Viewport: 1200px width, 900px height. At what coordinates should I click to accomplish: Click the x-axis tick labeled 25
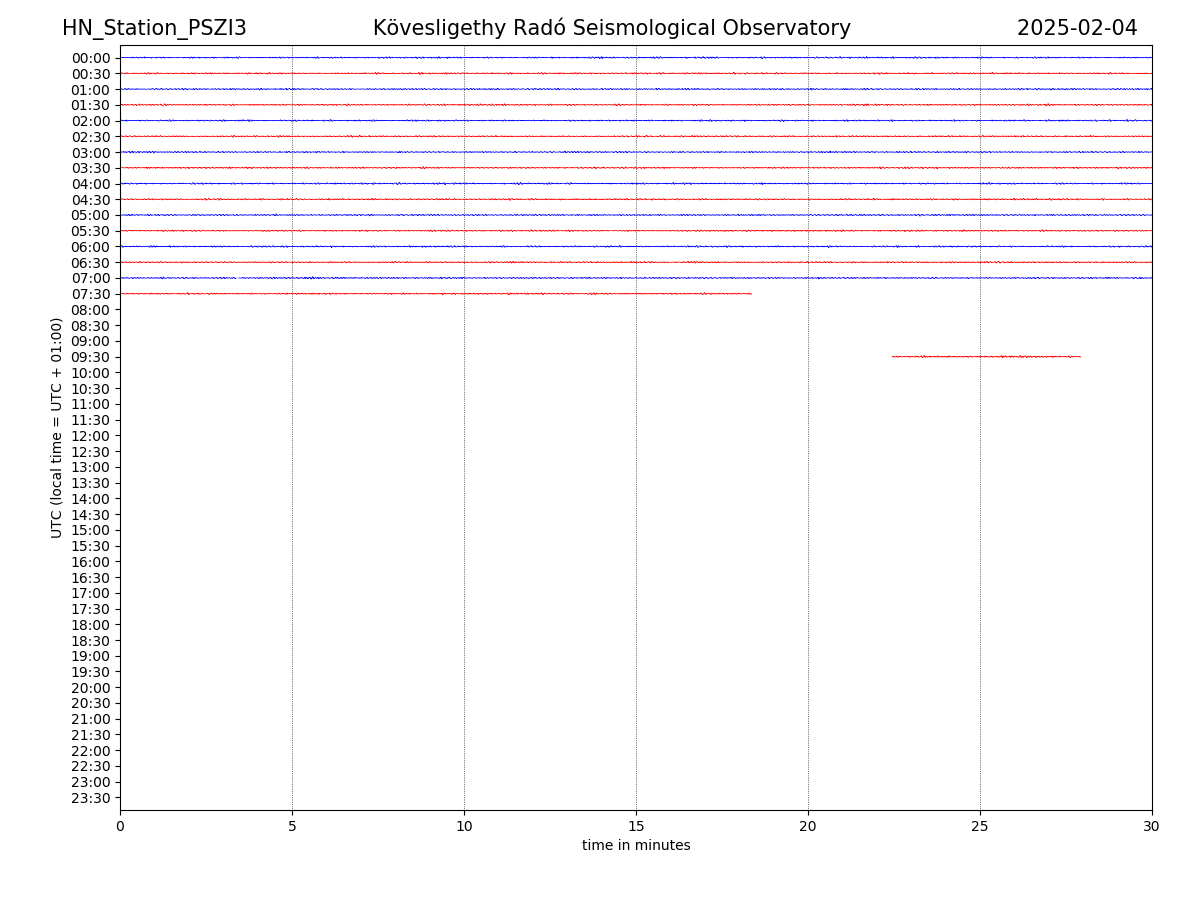[x=980, y=826]
